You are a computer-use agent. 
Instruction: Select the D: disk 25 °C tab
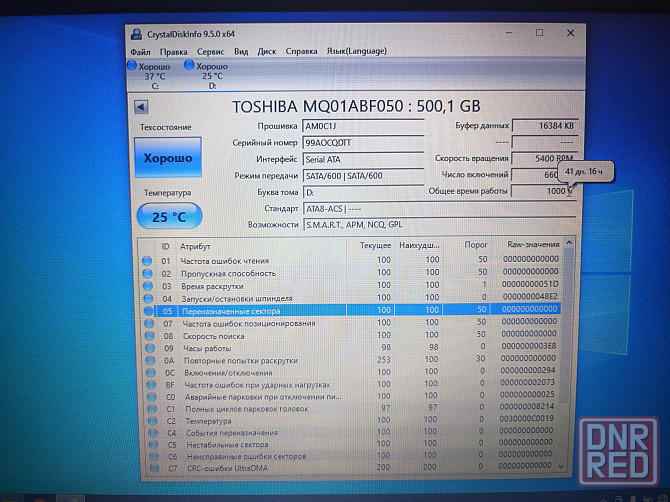click(212, 76)
